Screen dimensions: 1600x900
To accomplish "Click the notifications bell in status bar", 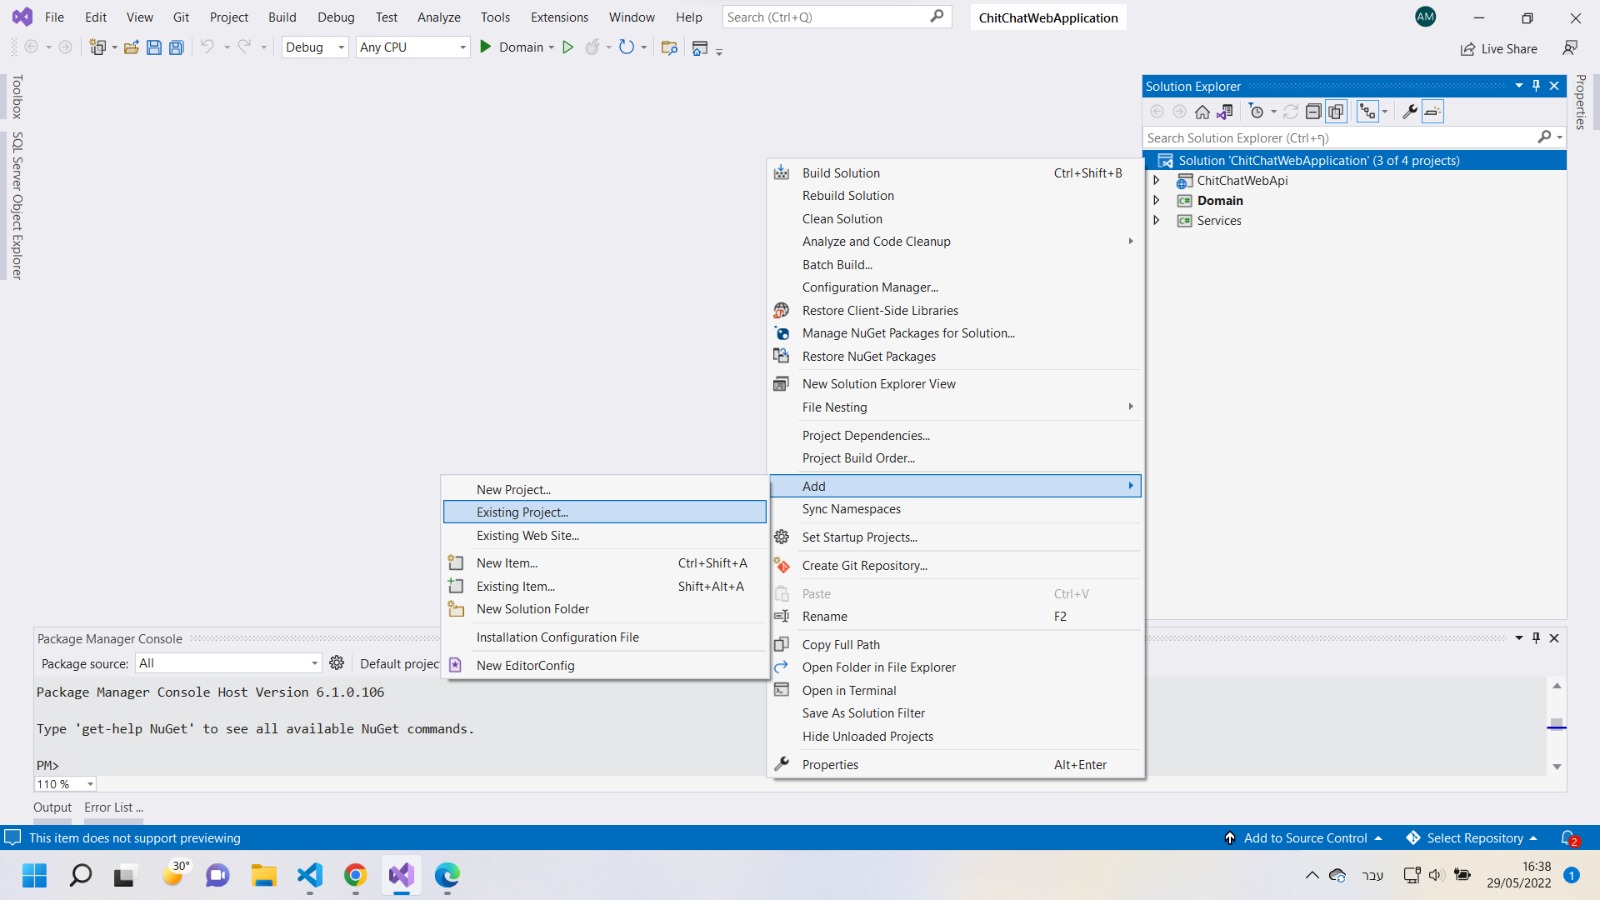I will 1569,838.
